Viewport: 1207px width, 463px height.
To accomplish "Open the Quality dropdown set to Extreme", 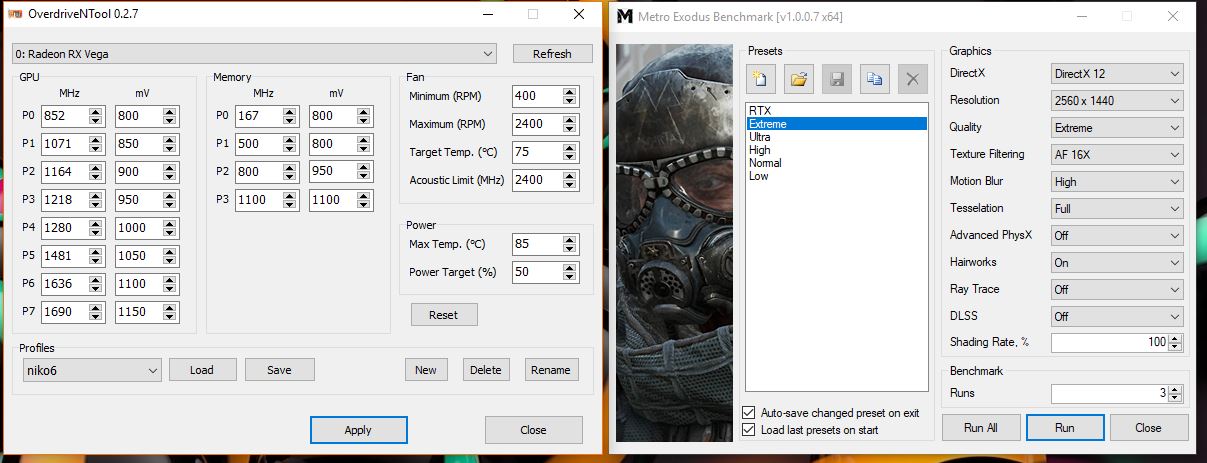I will pyautogui.click(x=1117, y=128).
